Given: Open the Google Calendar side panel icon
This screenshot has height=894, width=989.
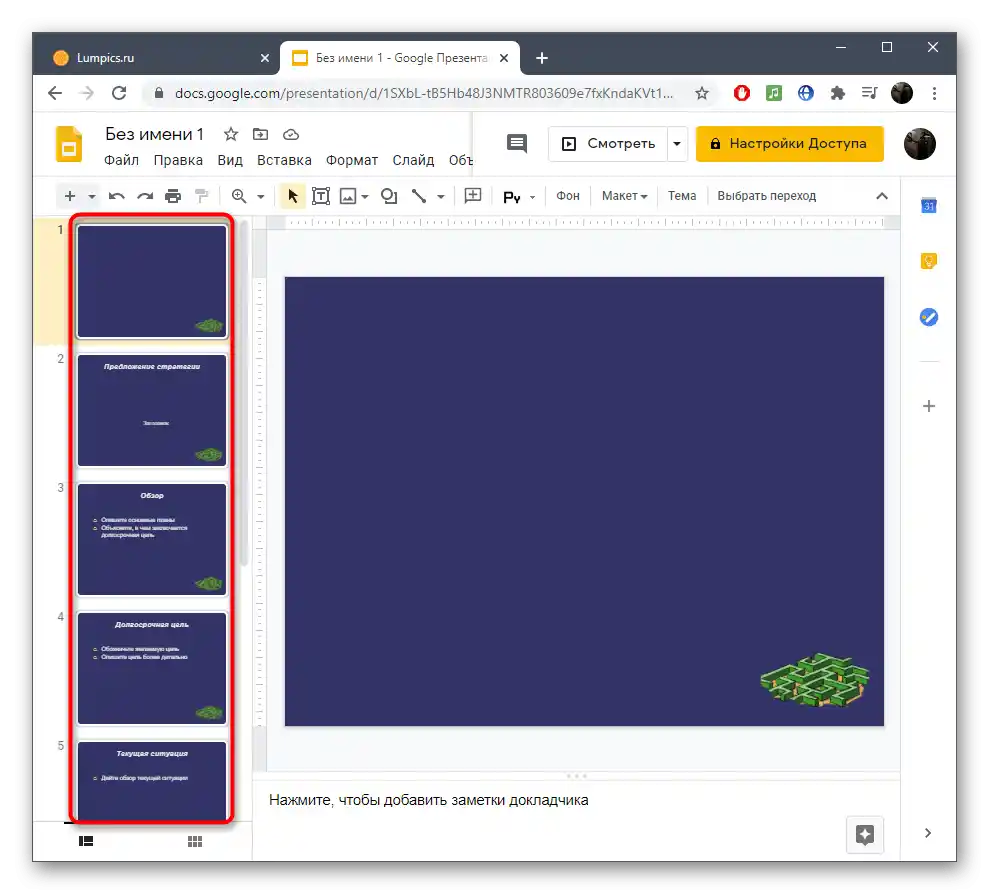Looking at the screenshot, I should [x=928, y=206].
